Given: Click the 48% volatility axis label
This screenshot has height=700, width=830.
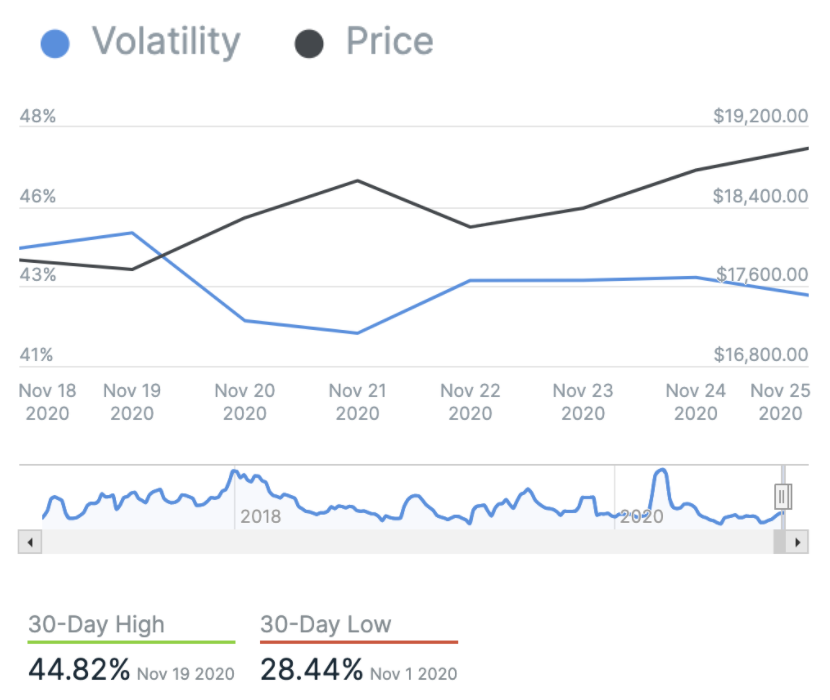Looking at the screenshot, I should [38, 116].
